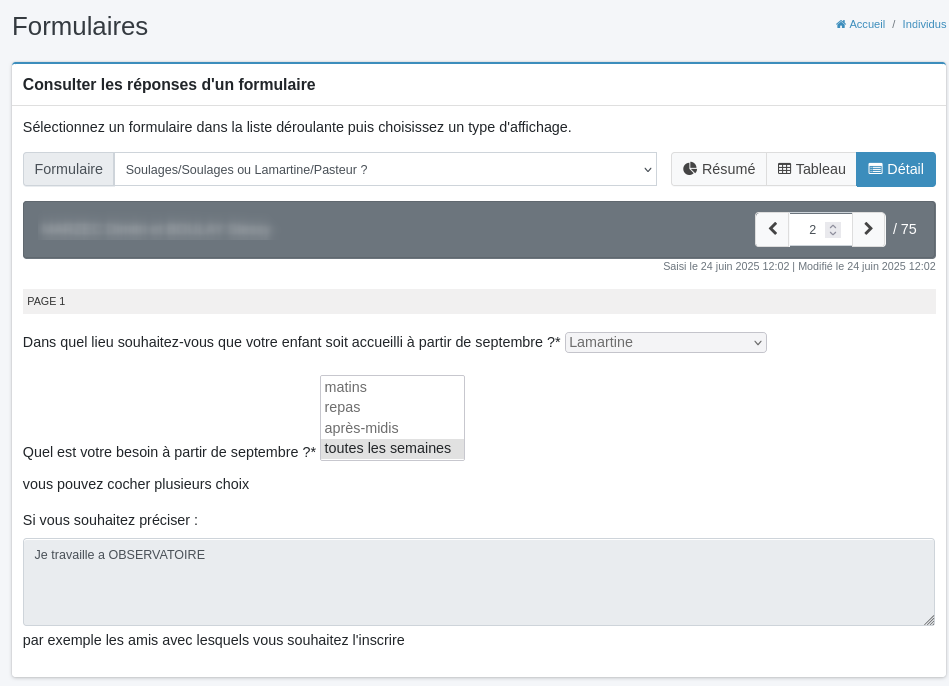Go to the previous response arrow
The image size is (949, 686).
coord(772,229)
